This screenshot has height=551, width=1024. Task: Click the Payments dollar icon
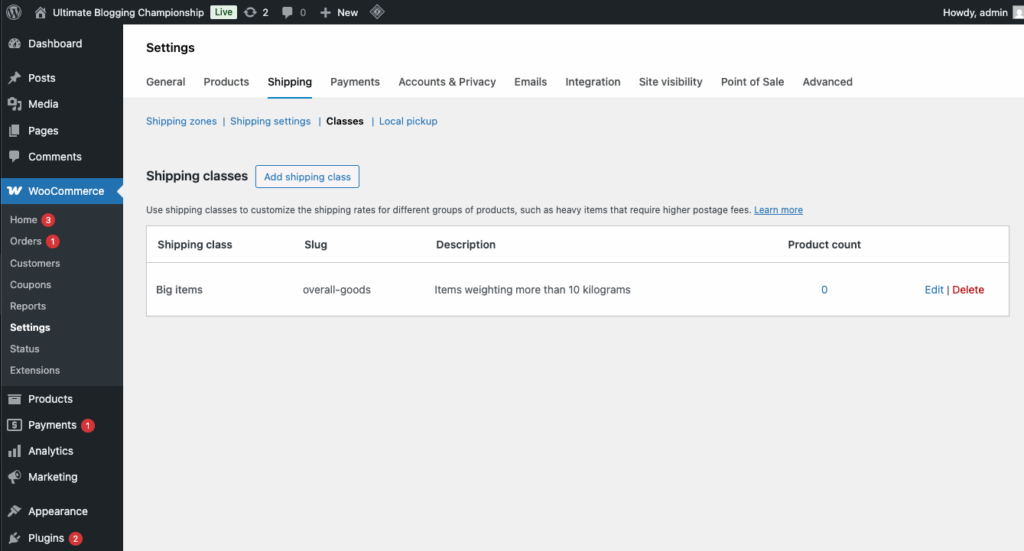(x=14, y=425)
